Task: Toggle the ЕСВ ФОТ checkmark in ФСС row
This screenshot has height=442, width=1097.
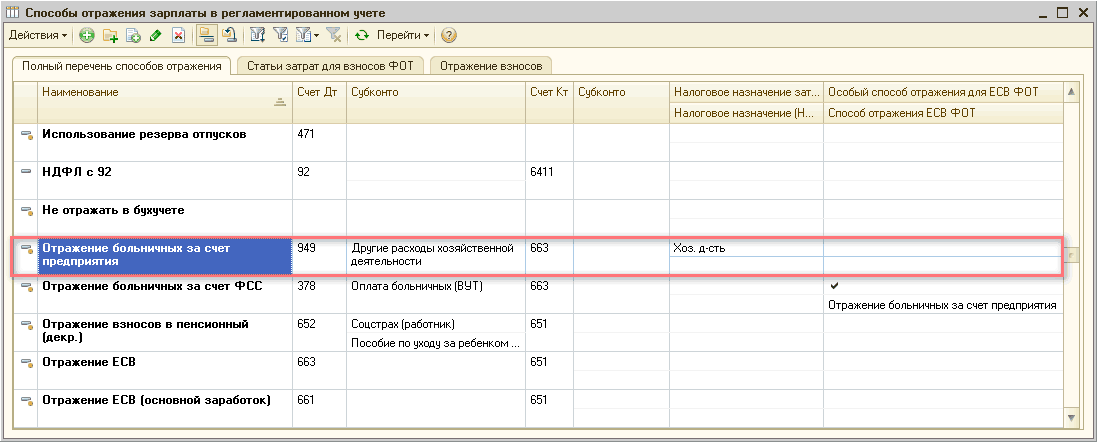Action: point(835,285)
